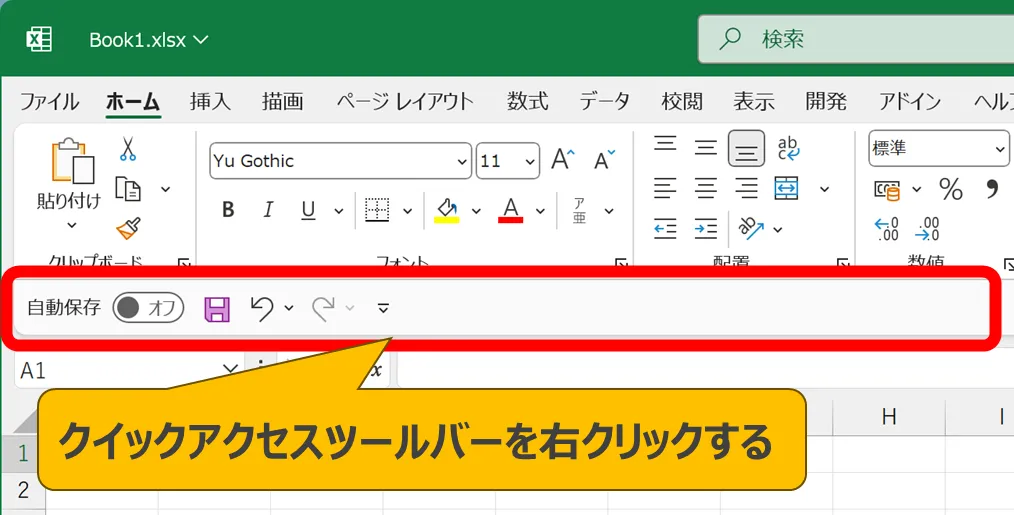Click the Increase Font Size icon

[562, 160]
